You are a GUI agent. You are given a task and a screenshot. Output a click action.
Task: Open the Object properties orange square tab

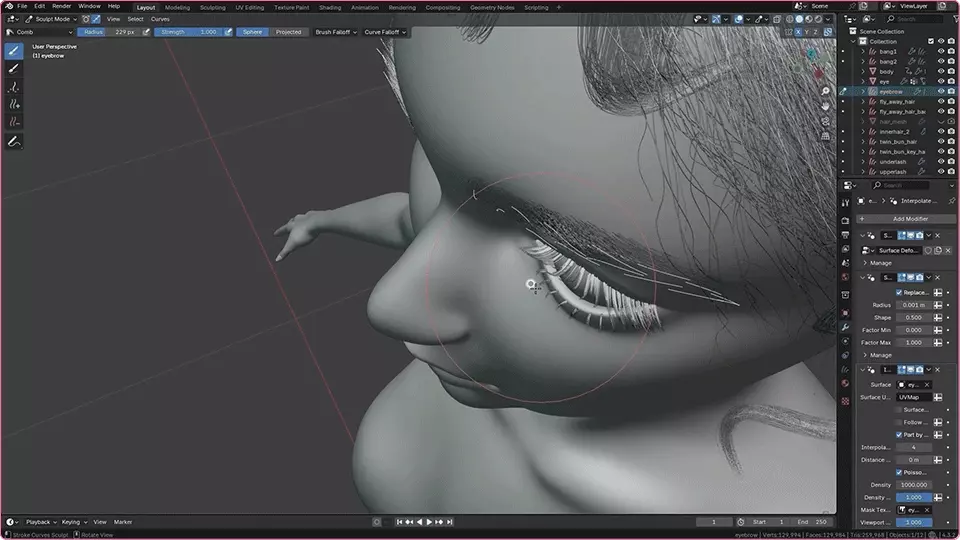click(x=846, y=312)
